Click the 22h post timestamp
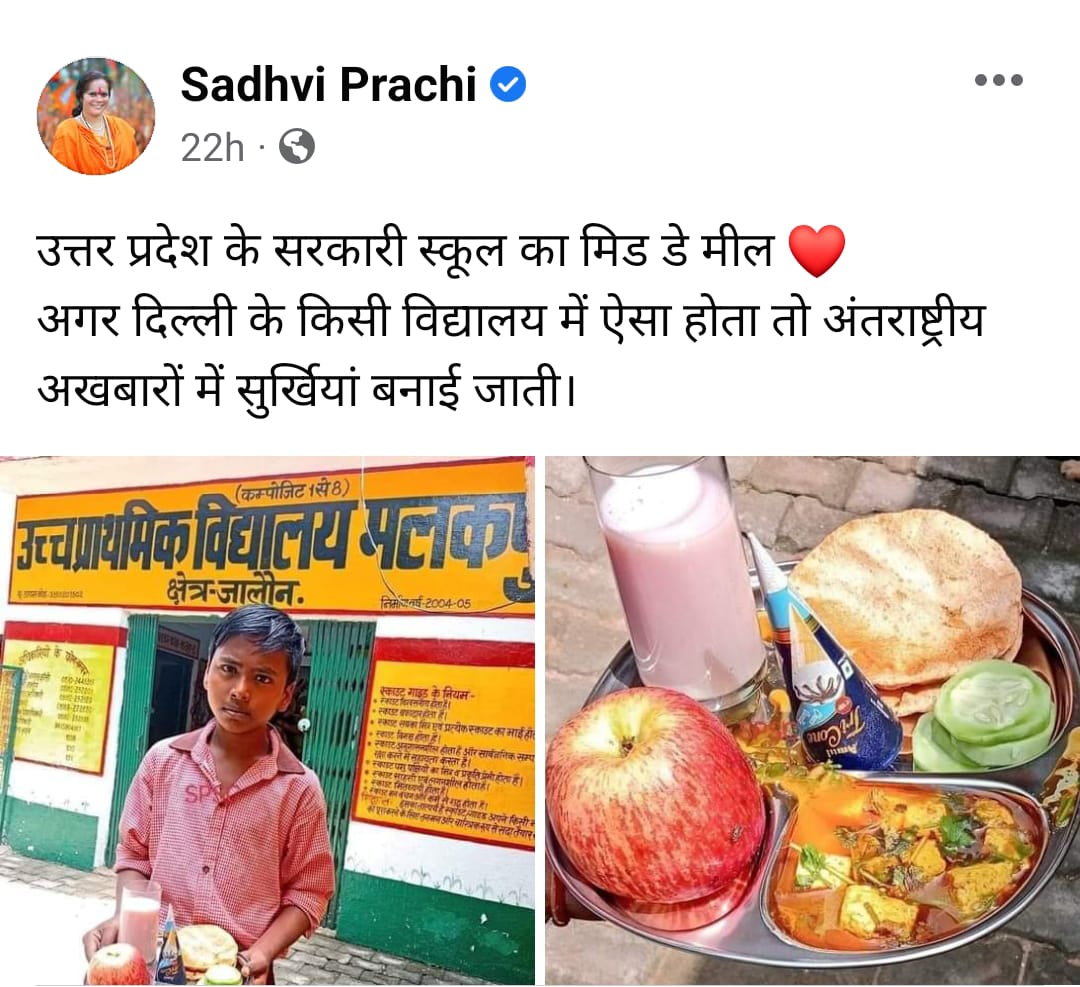This screenshot has width=1080, height=987. click(x=212, y=147)
